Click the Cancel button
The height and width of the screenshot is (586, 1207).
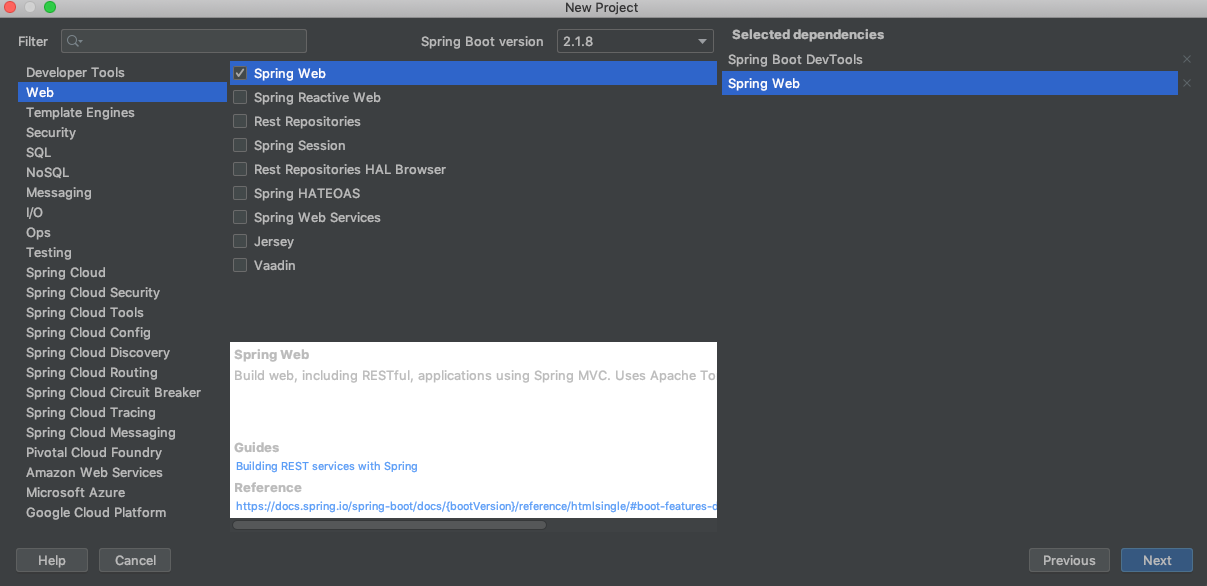pyautogui.click(x=136, y=560)
